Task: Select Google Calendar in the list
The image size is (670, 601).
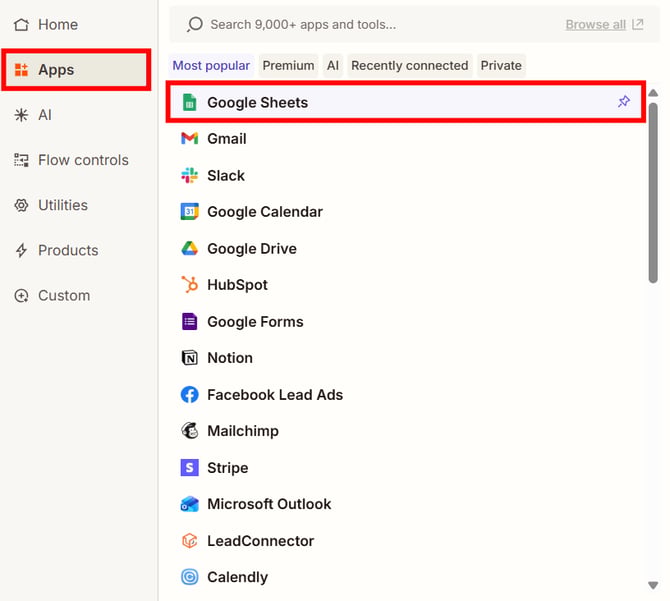Action: coord(406,212)
